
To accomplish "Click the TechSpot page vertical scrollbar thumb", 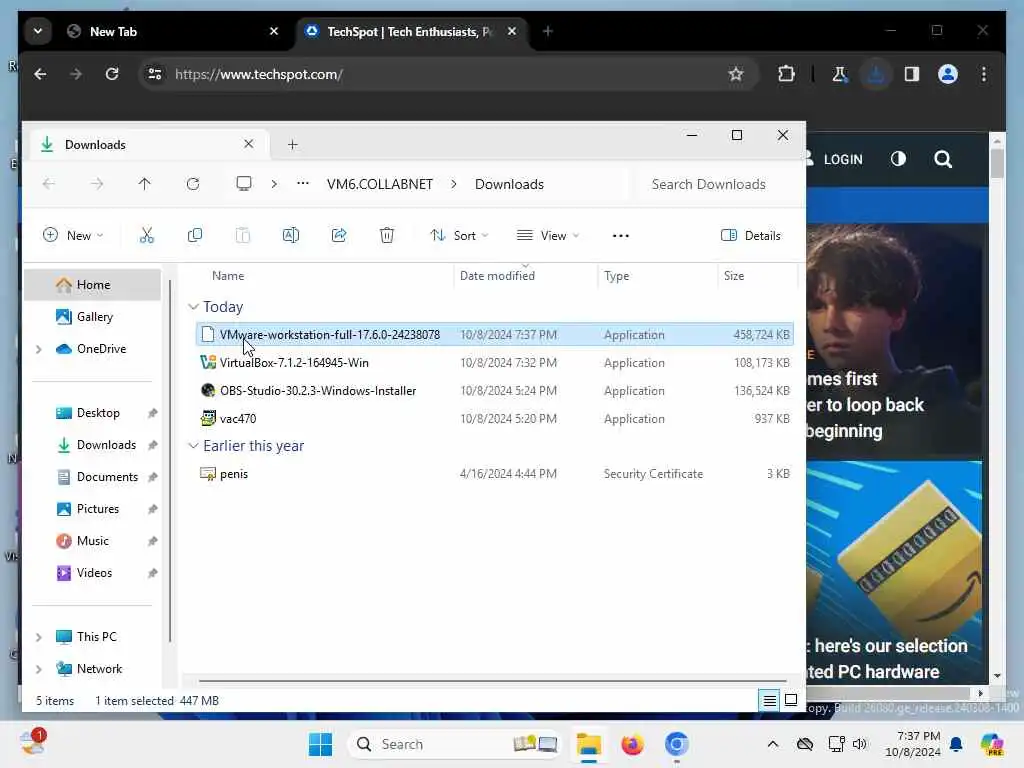I will (x=997, y=163).
